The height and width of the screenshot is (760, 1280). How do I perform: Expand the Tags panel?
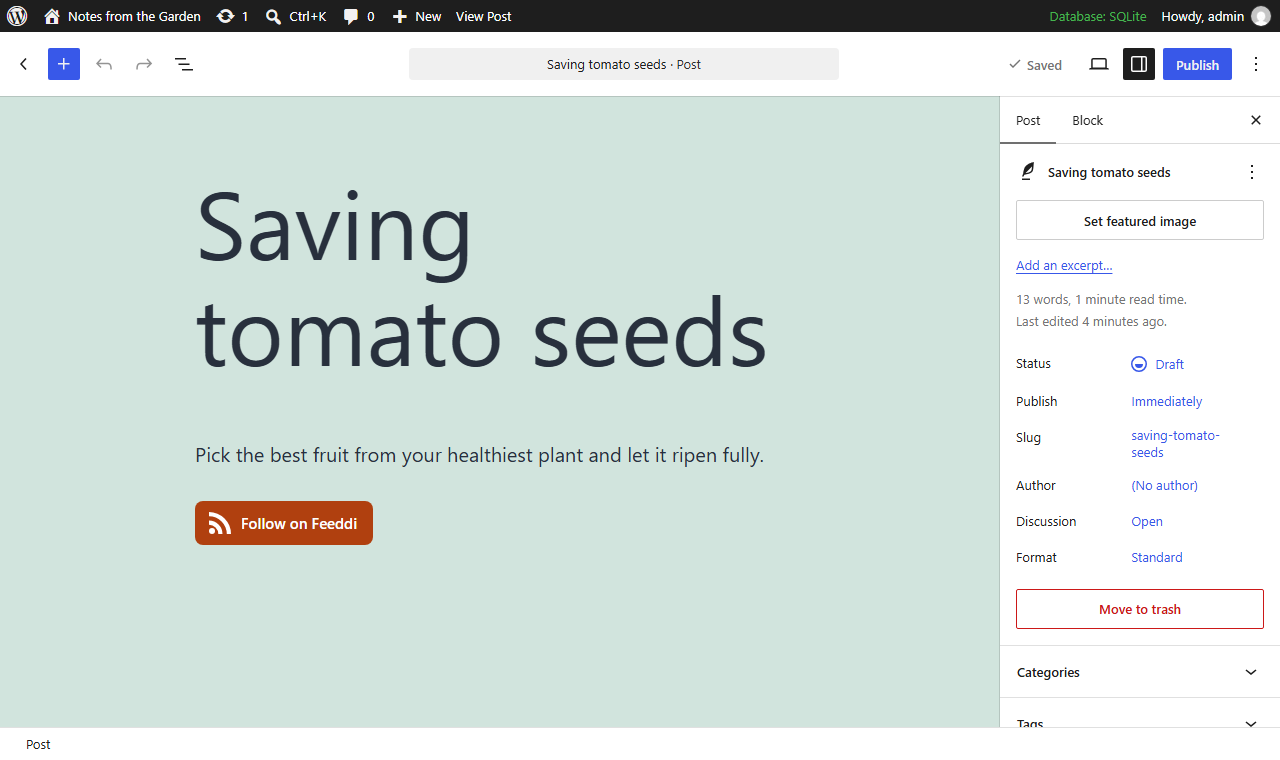tap(1140, 720)
